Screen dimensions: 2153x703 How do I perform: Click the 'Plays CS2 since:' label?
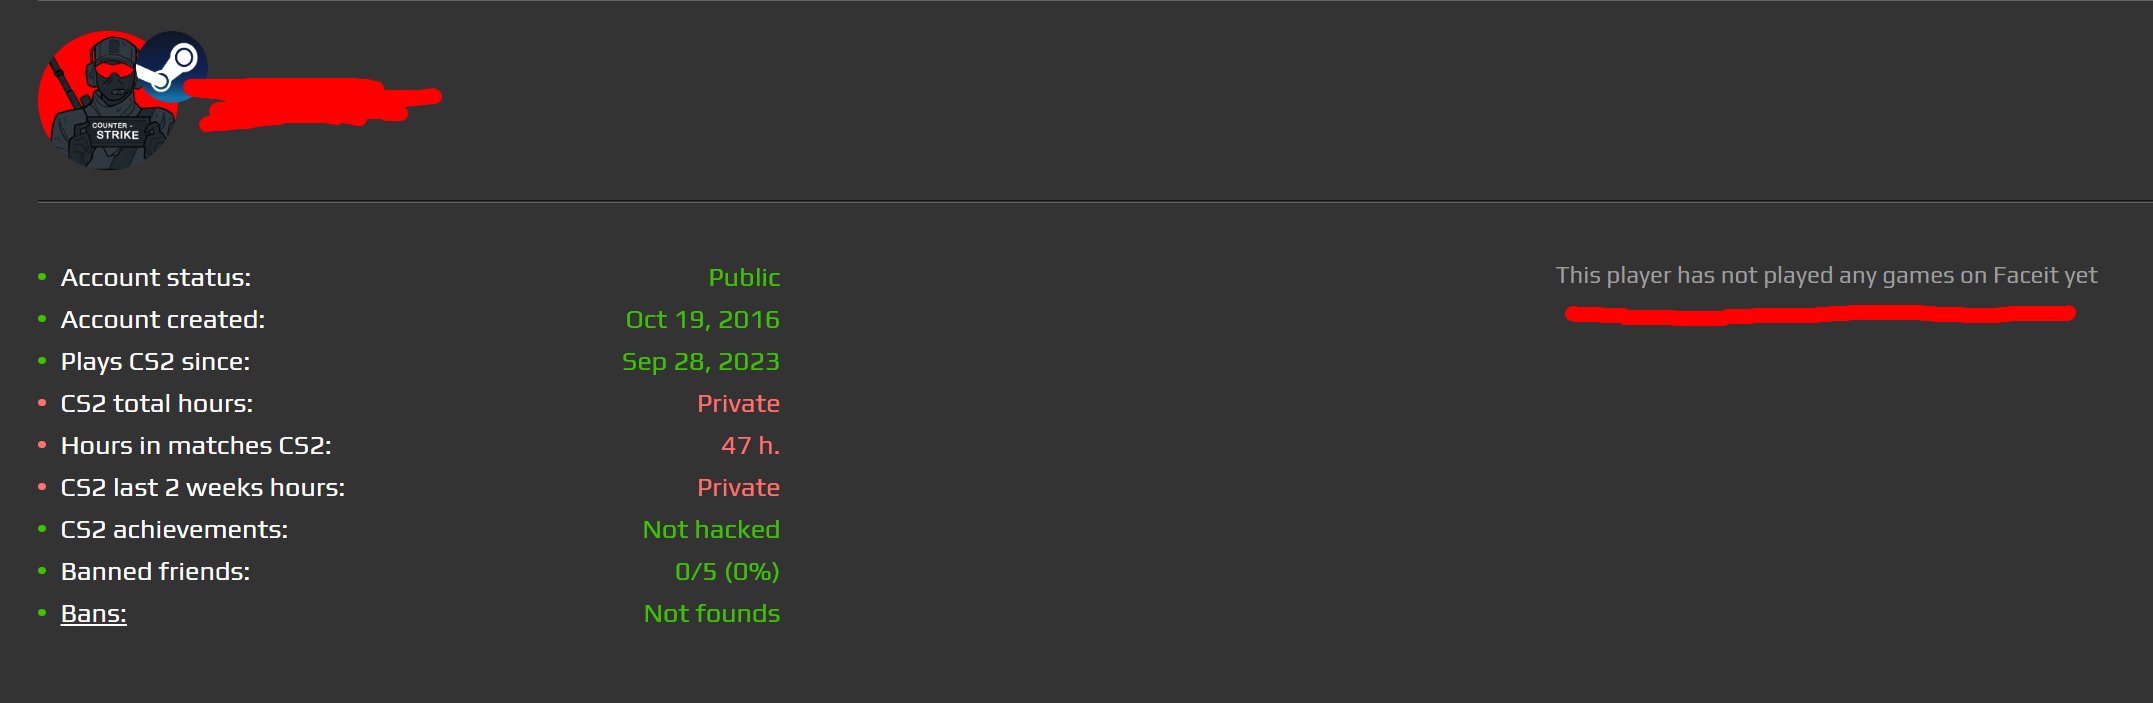point(155,361)
